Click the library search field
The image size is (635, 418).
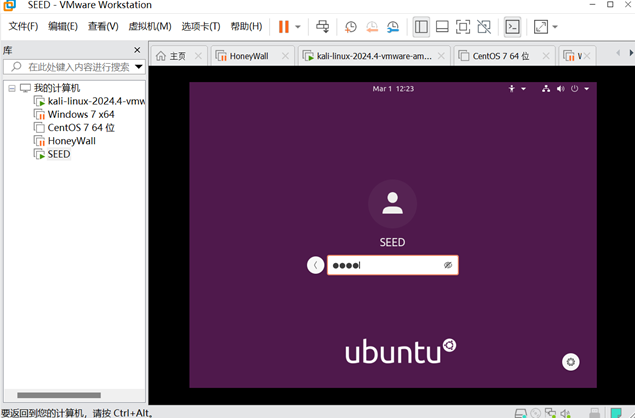[73, 67]
